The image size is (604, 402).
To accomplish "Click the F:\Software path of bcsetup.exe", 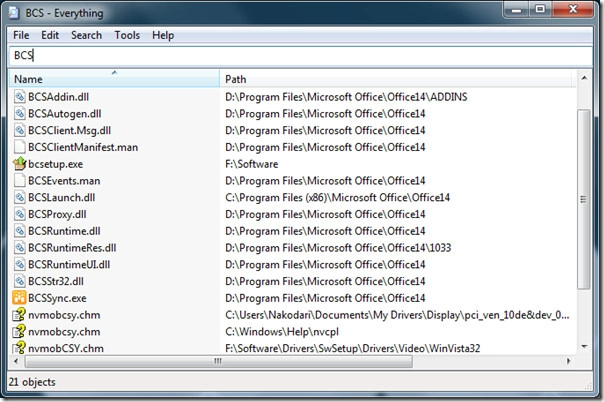I will pyautogui.click(x=252, y=164).
